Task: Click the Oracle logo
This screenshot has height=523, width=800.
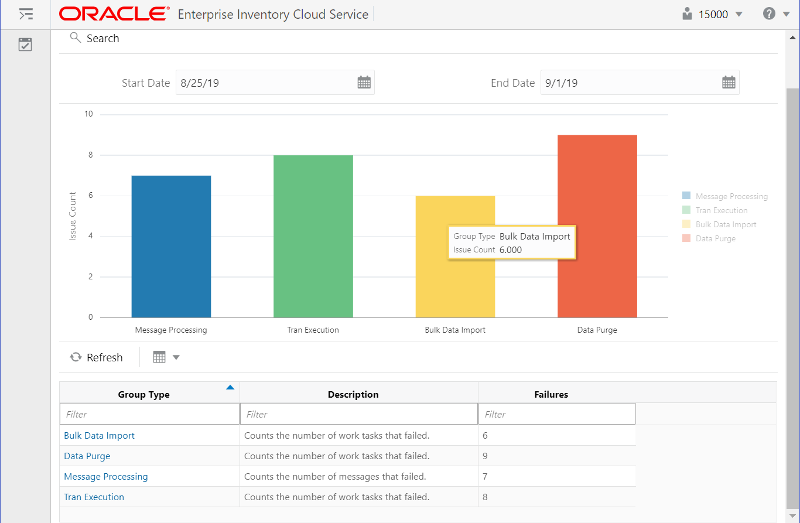Action: [x=114, y=14]
